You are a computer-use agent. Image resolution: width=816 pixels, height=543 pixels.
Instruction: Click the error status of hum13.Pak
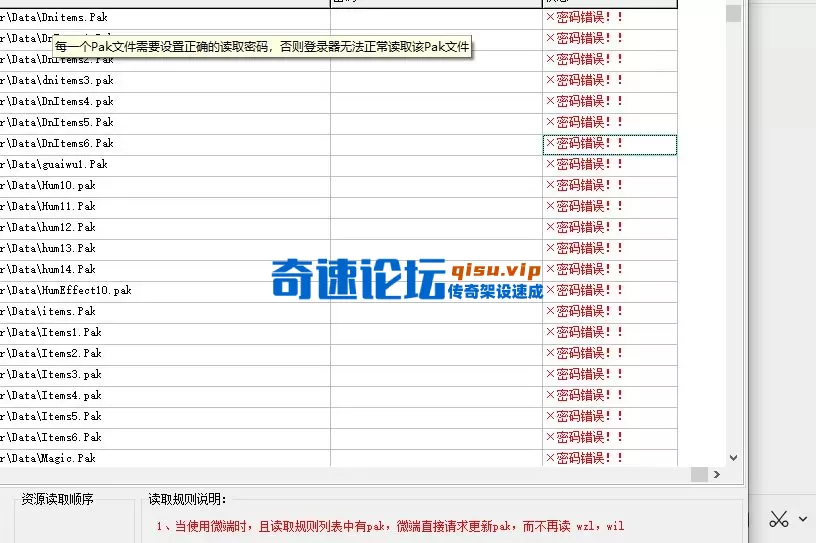pyautogui.click(x=584, y=249)
